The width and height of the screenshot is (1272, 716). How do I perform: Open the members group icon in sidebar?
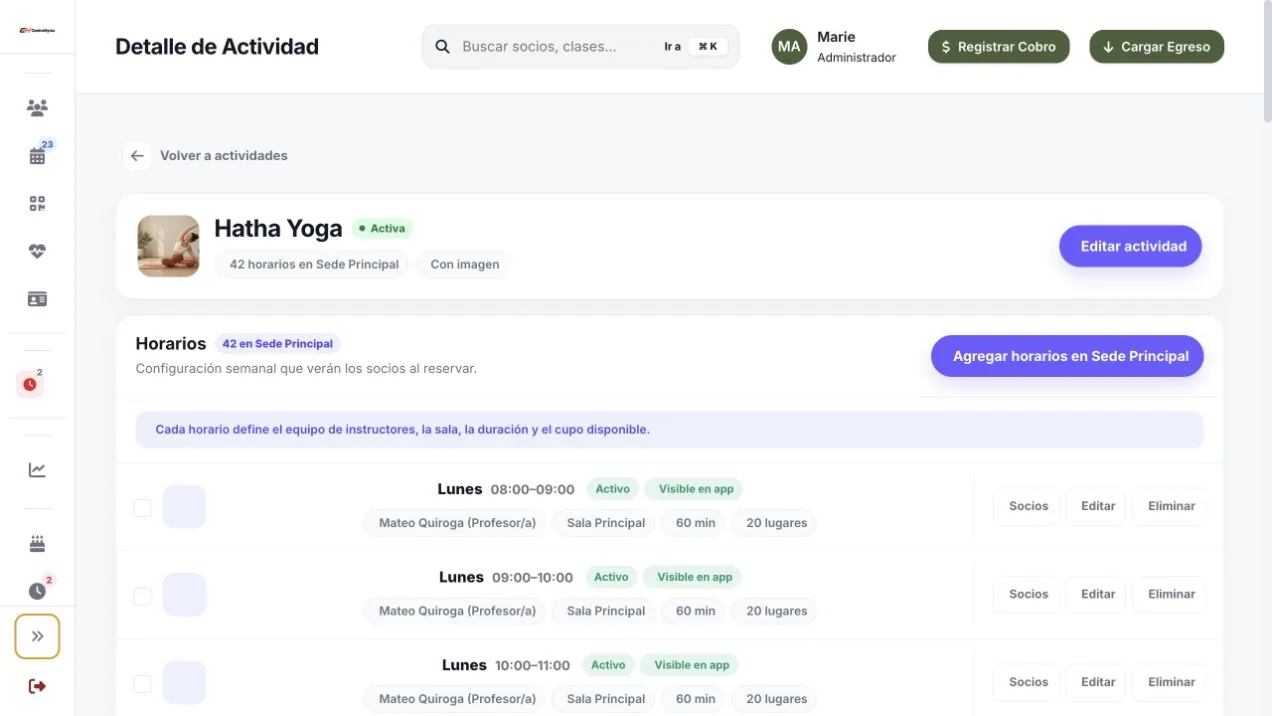coord(37,108)
